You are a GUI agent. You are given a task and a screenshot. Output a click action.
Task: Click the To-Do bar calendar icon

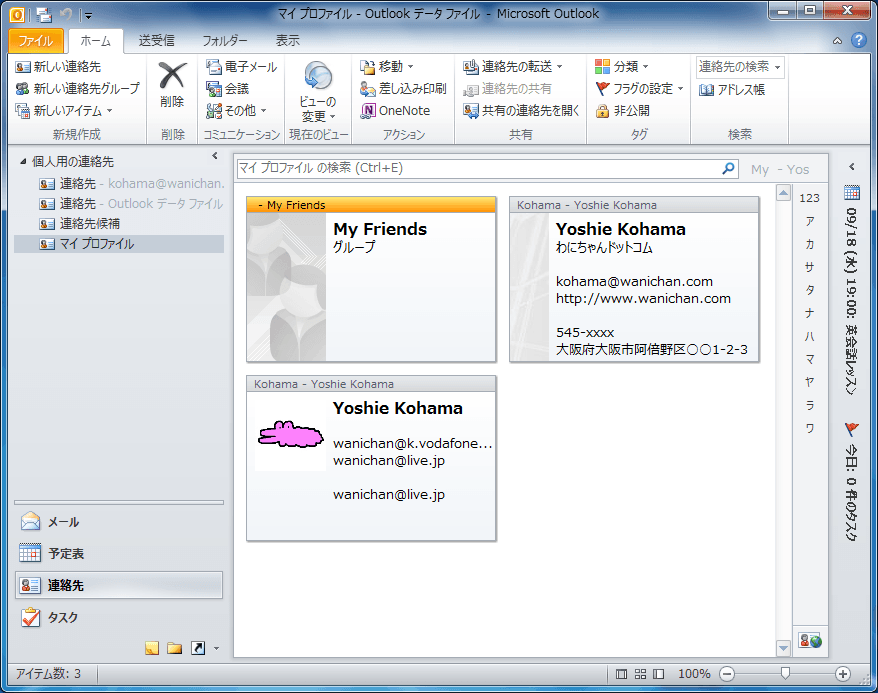tap(852, 193)
